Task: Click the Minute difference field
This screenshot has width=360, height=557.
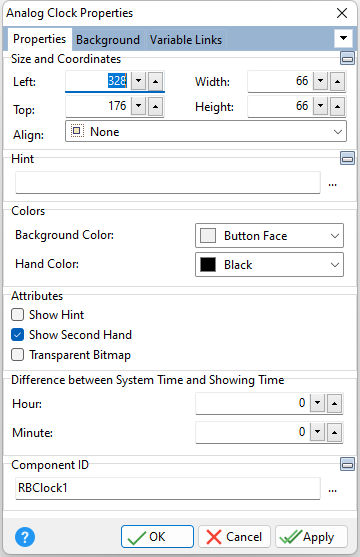Action: [253, 432]
